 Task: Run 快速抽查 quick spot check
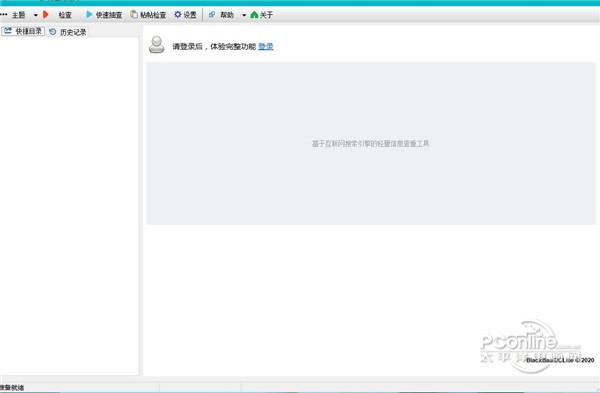(109, 15)
